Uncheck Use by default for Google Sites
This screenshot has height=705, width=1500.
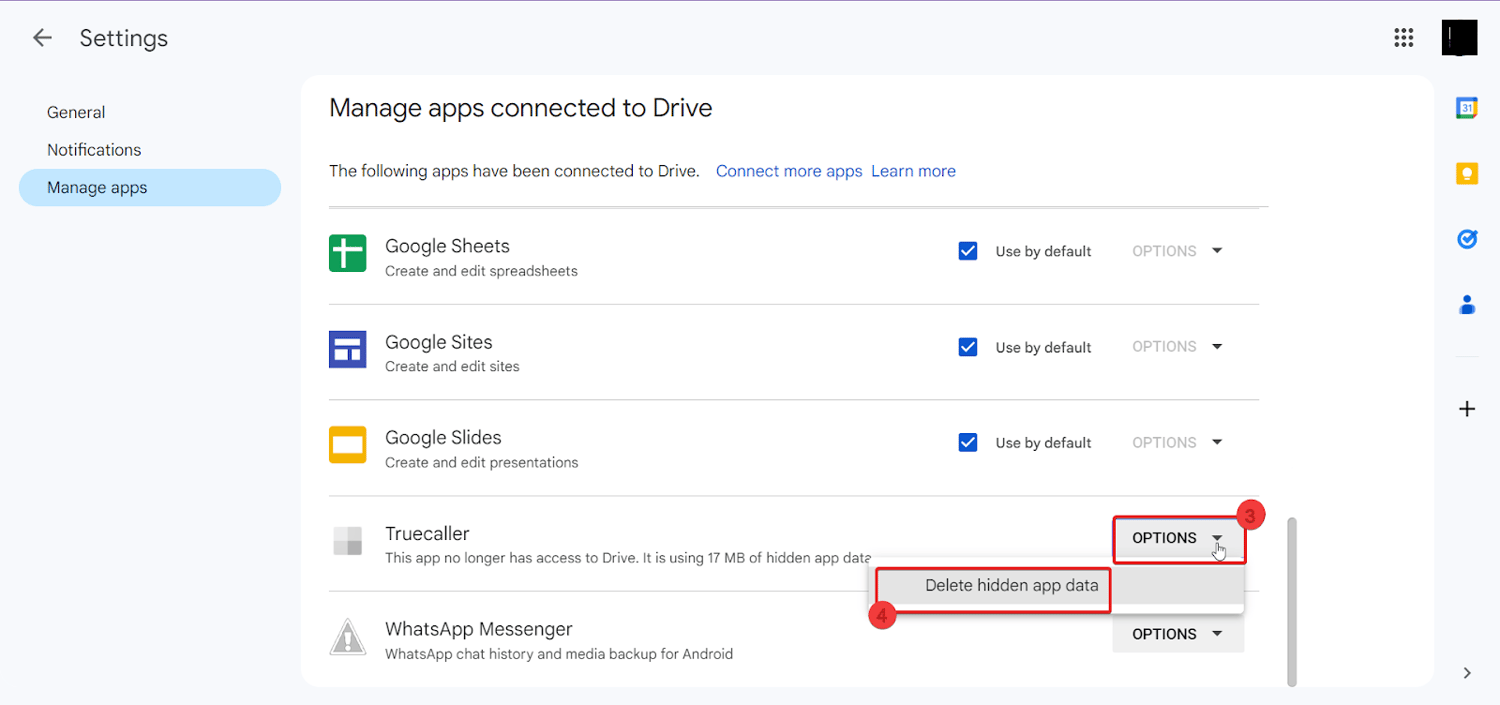[968, 347]
